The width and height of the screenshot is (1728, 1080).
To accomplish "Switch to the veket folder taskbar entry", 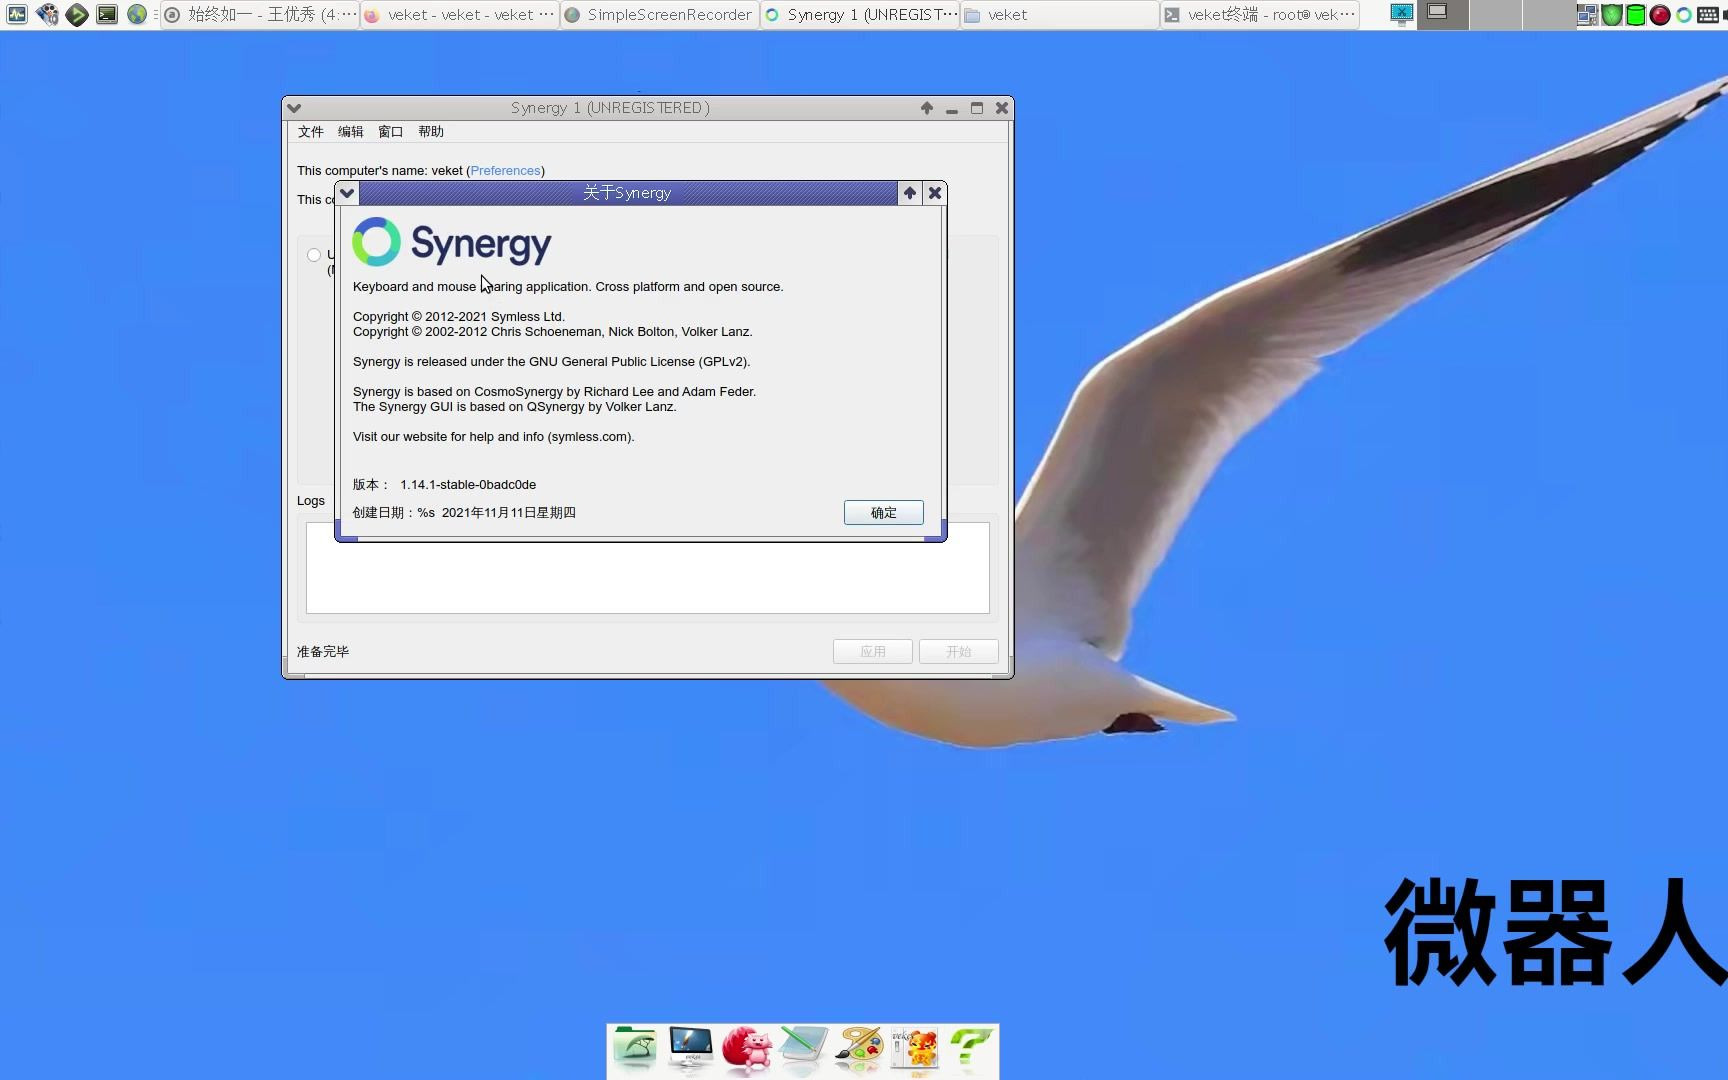I will pos(1060,14).
